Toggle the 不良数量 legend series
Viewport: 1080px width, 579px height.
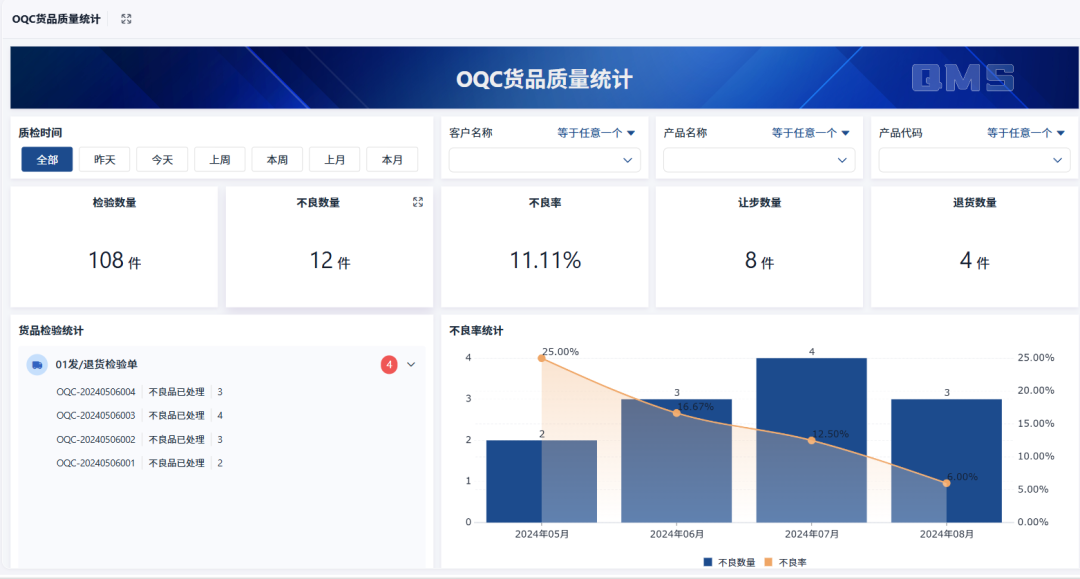point(729,562)
